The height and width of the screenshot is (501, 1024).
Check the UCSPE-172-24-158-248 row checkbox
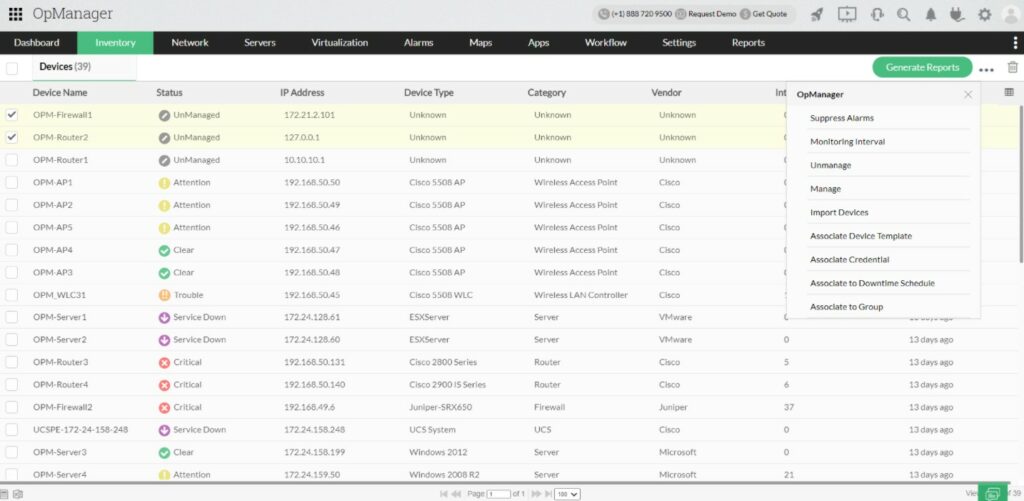click(x=12, y=430)
